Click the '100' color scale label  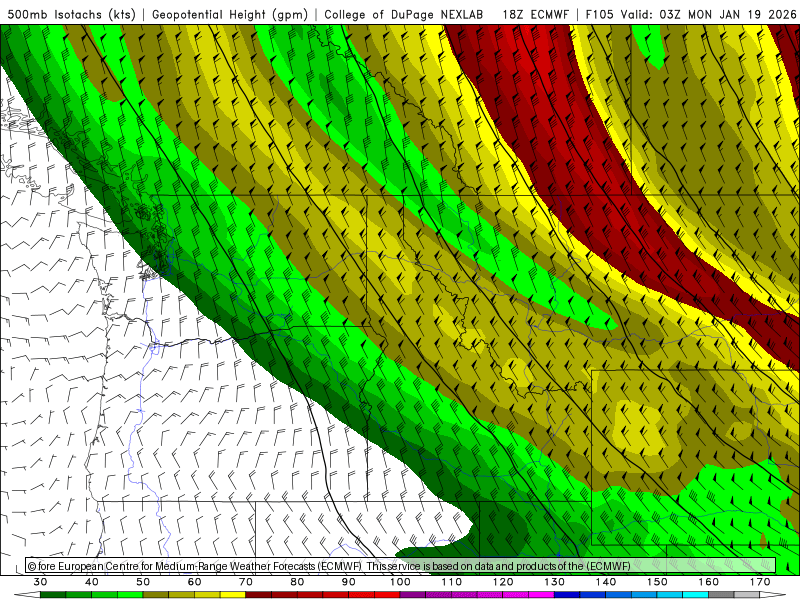400,582
